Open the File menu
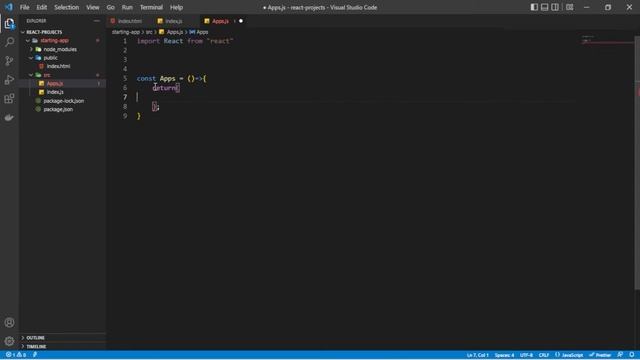 coord(24,7)
